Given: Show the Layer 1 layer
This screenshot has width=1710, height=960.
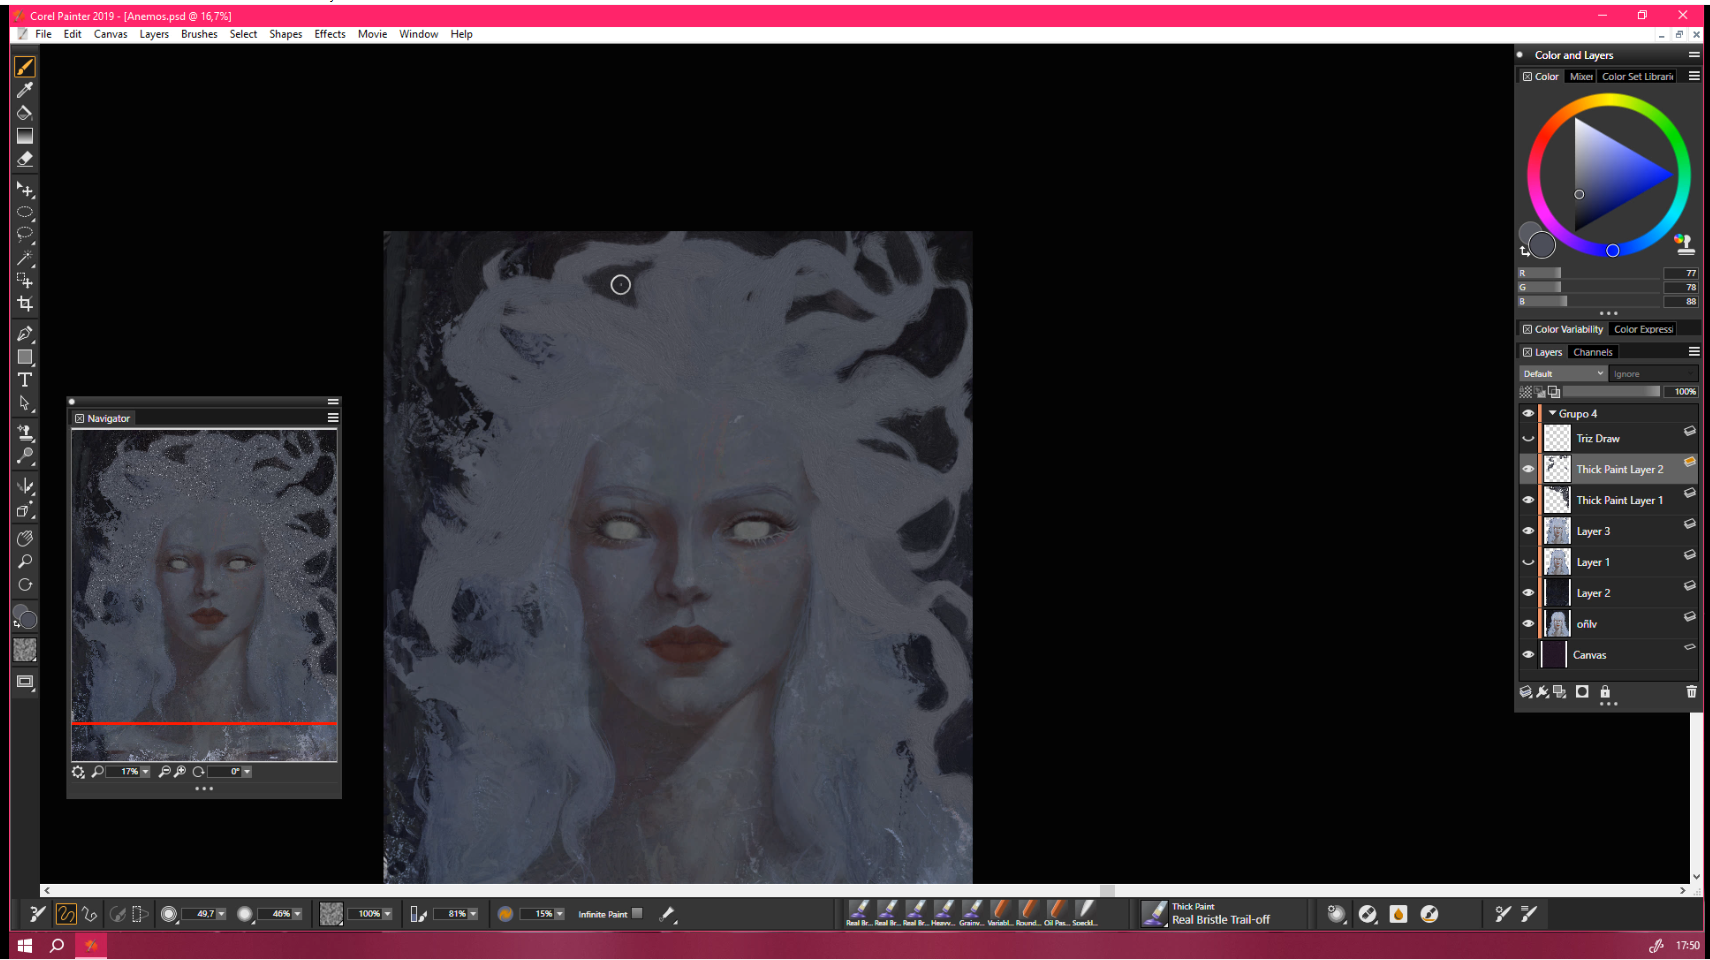Looking at the screenshot, I should [x=1528, y=562].
